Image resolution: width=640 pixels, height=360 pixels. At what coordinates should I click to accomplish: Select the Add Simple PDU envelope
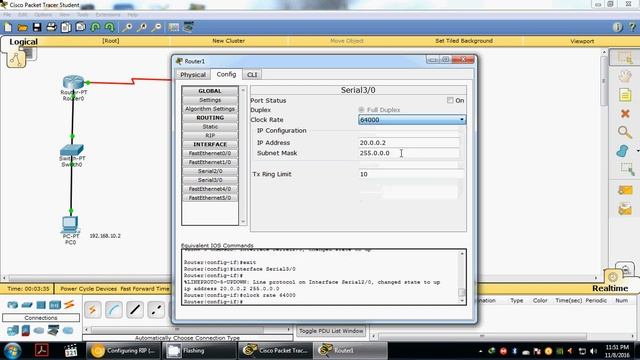(x=625, y=190)
